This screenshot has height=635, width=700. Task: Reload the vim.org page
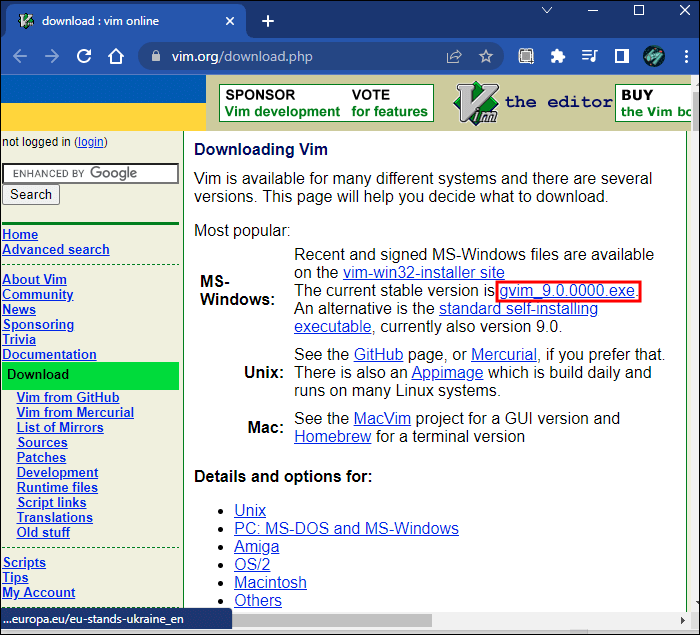pos(84,56)
